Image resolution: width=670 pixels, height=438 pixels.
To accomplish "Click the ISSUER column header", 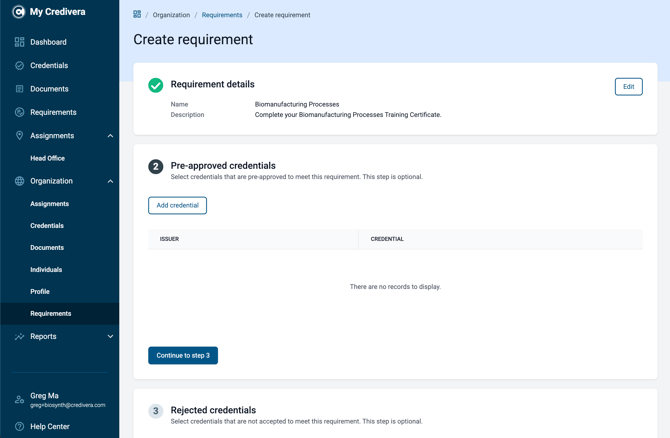I will 169,239.
